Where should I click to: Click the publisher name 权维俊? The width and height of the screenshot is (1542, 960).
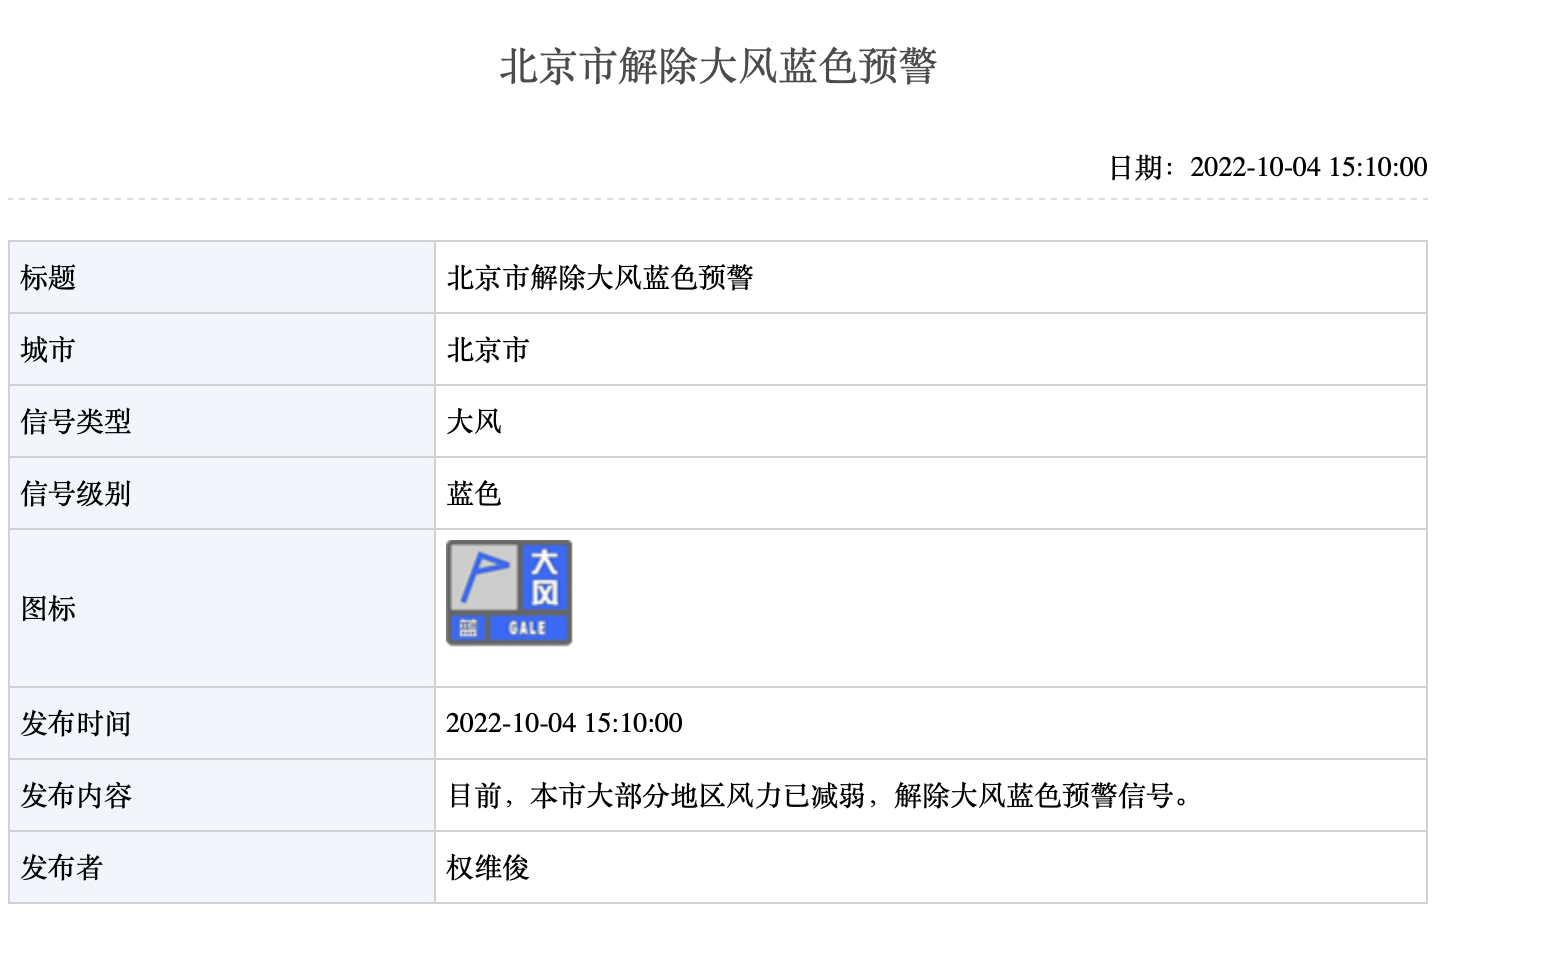tap(488, 868)
